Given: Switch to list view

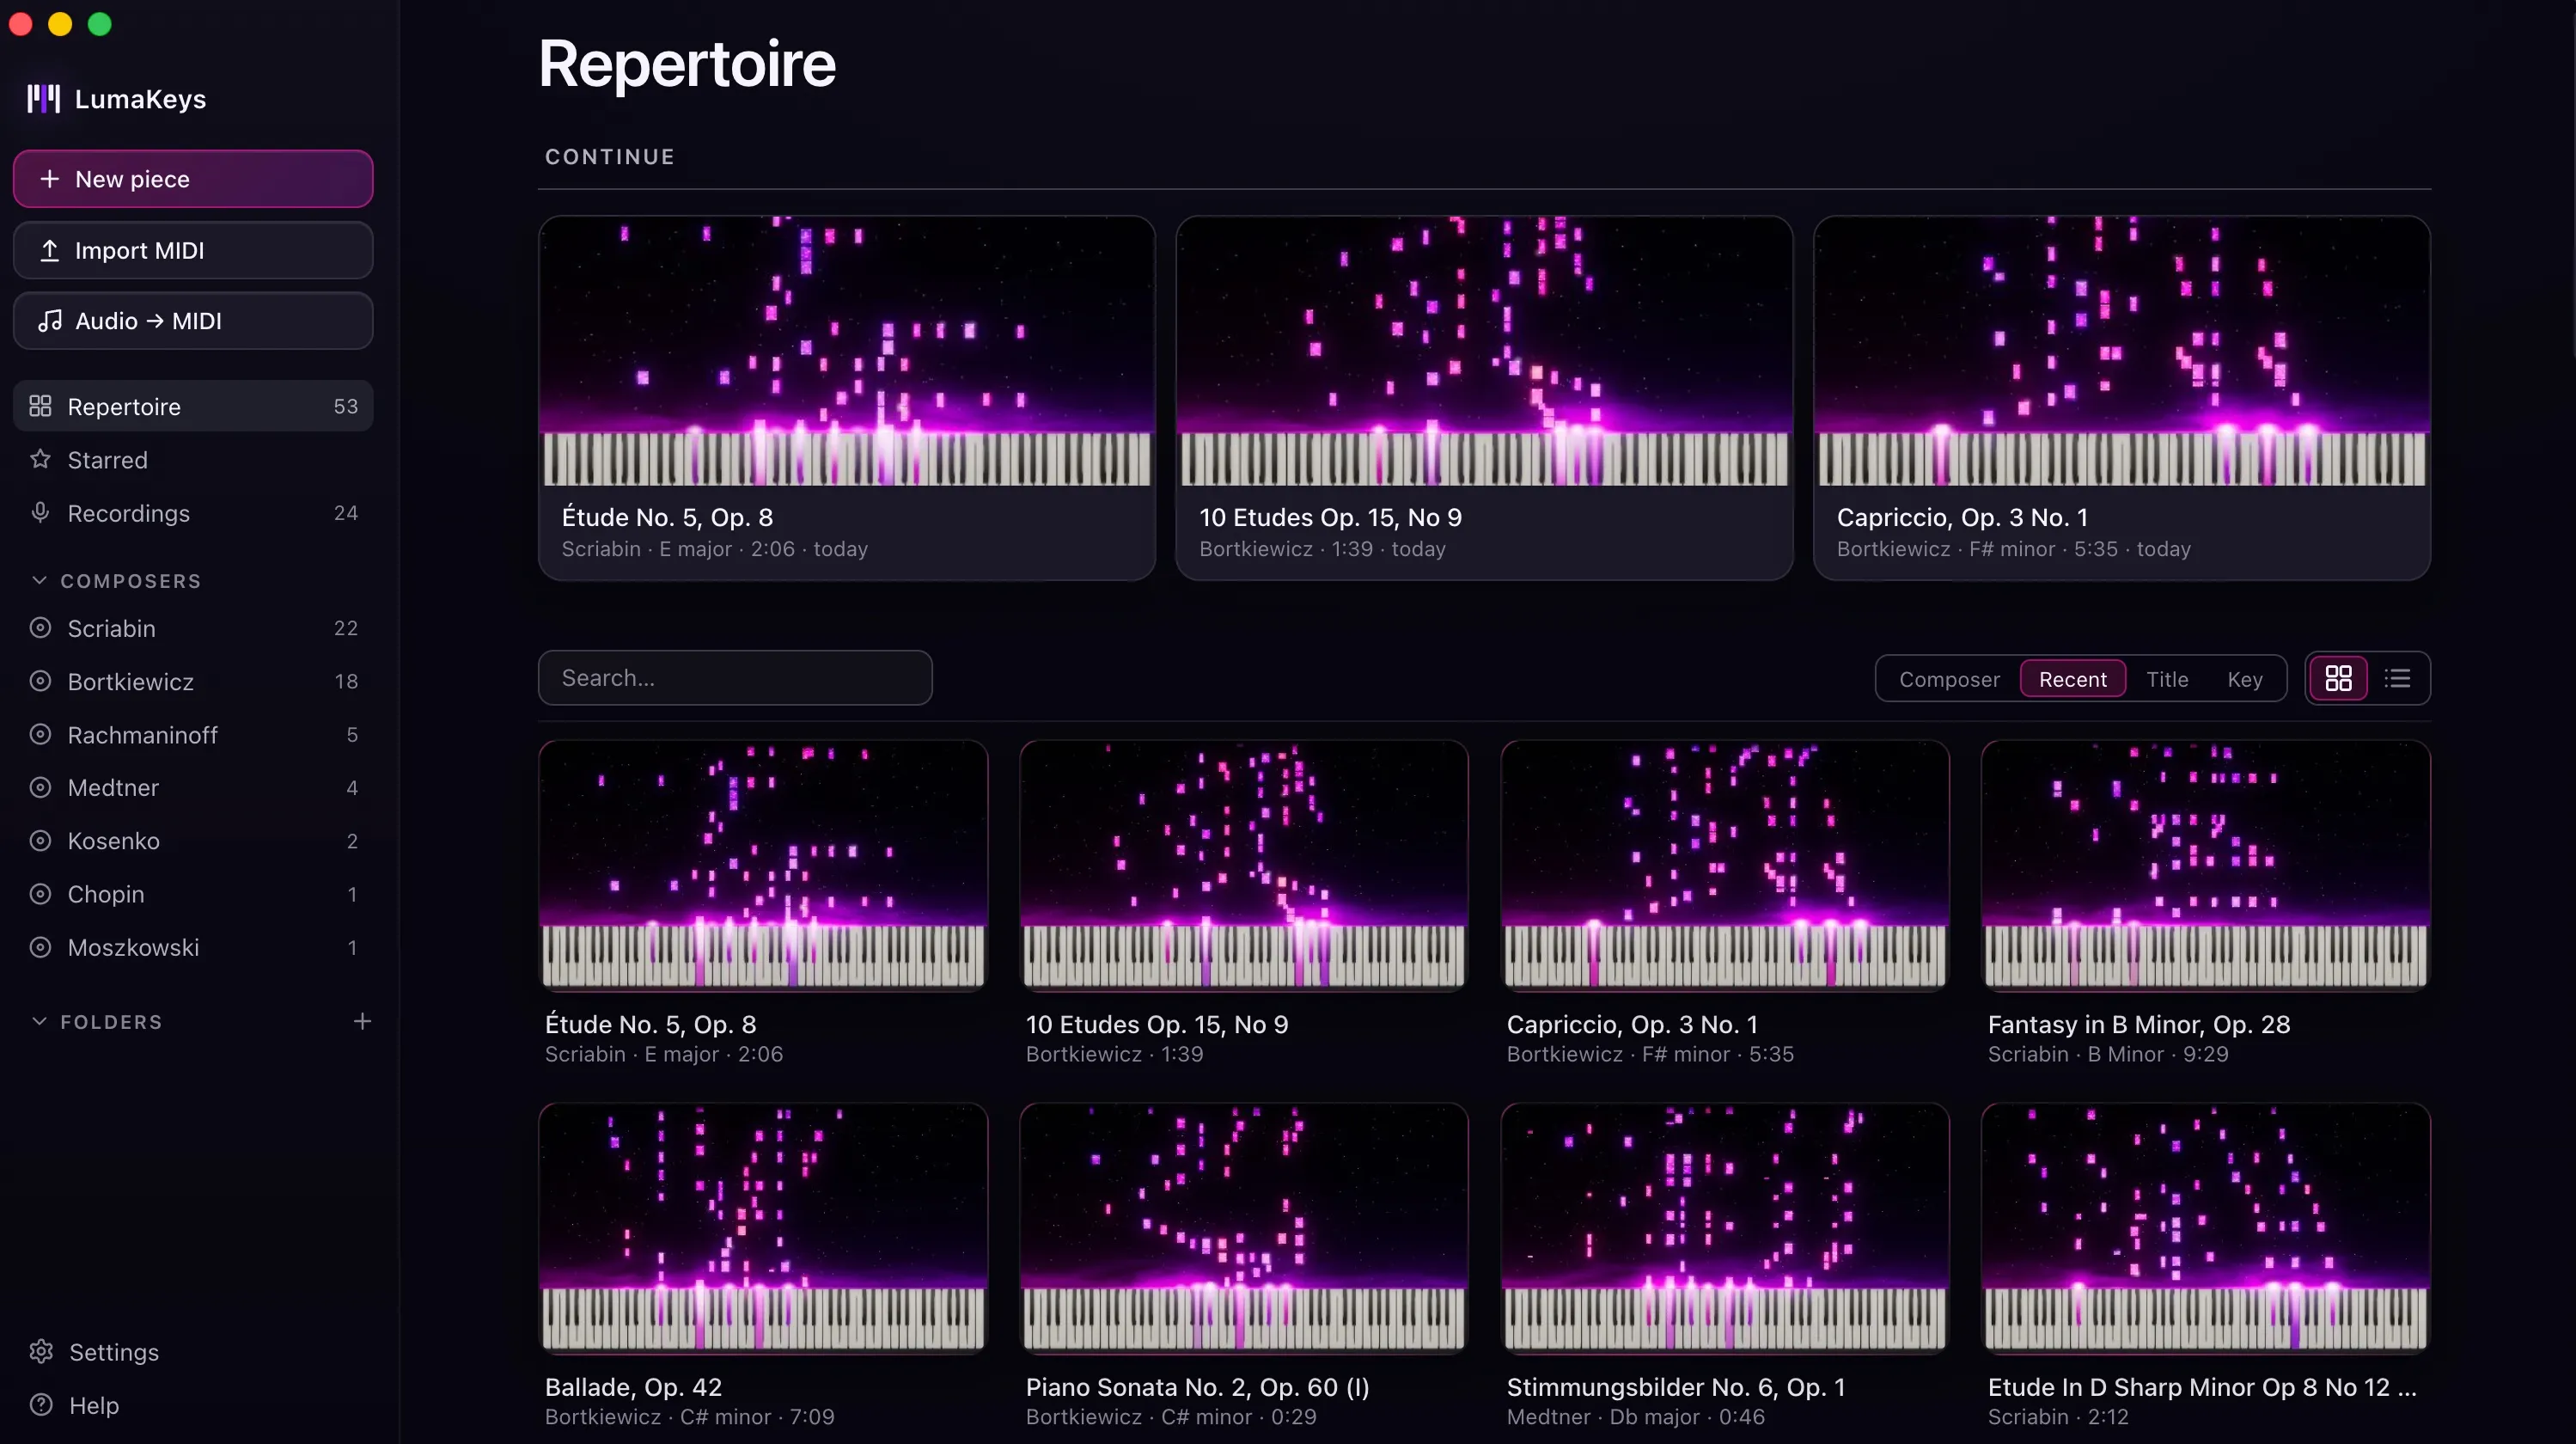Looking at the screenshot, I should (2397, 679).
